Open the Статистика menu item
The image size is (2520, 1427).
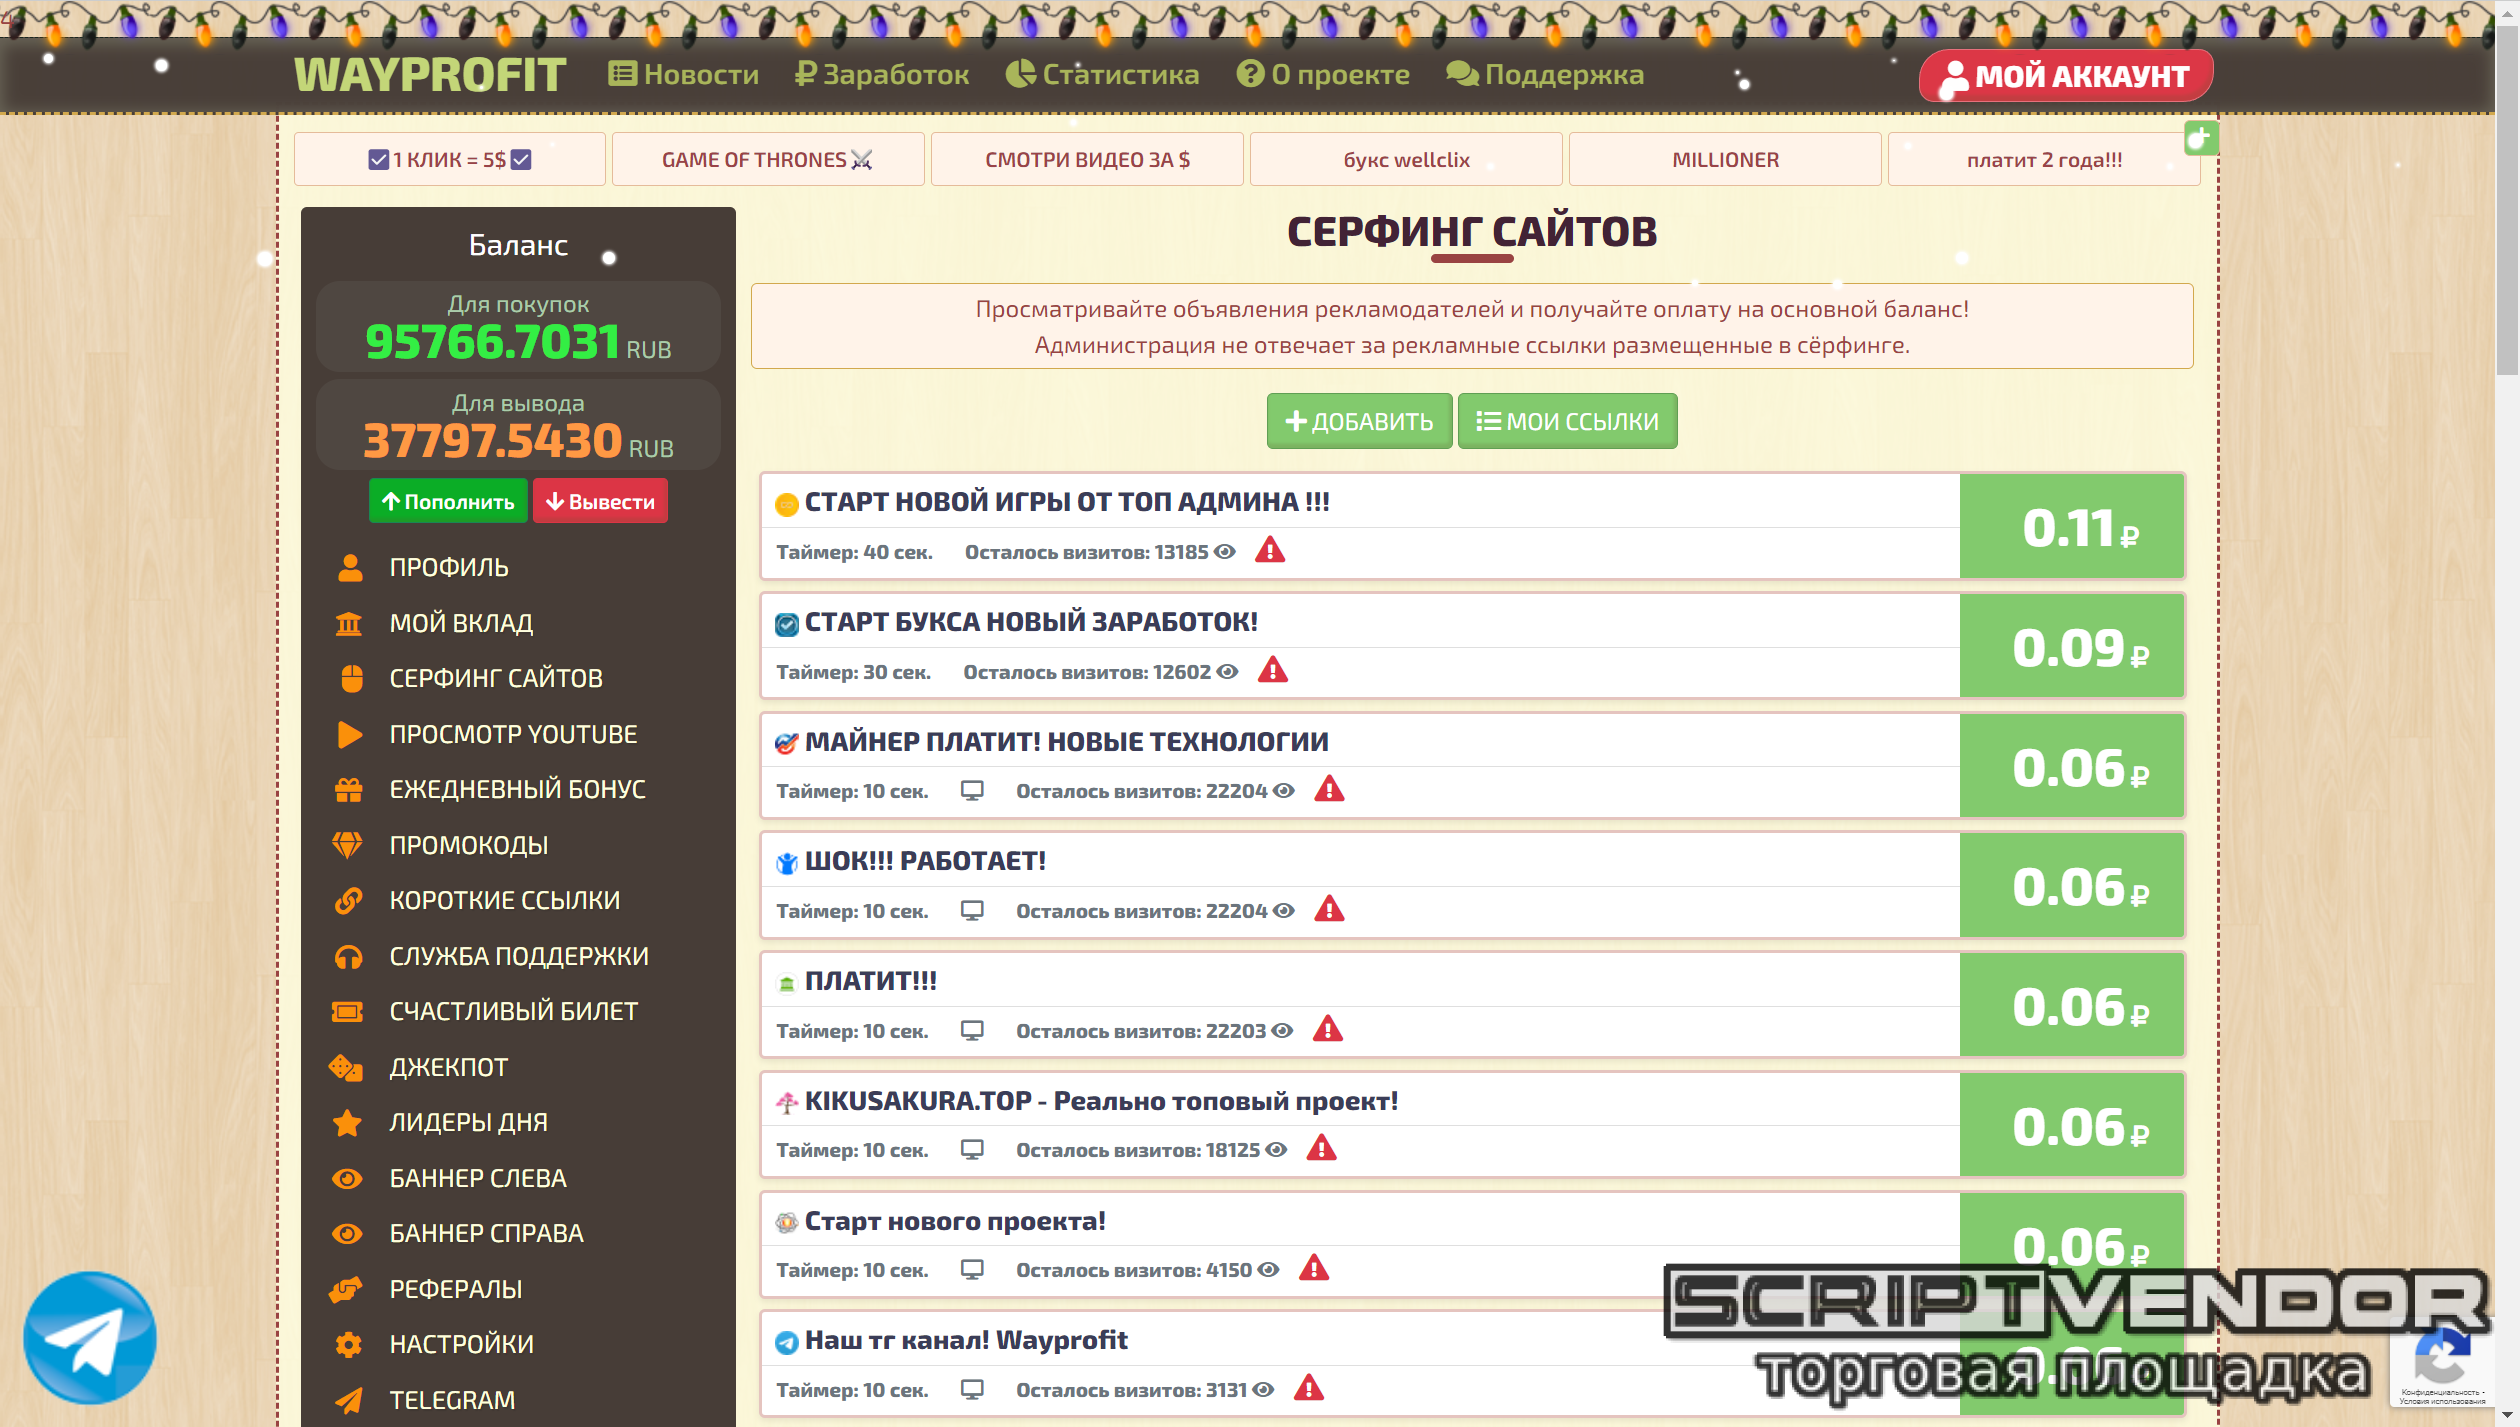1102,75
